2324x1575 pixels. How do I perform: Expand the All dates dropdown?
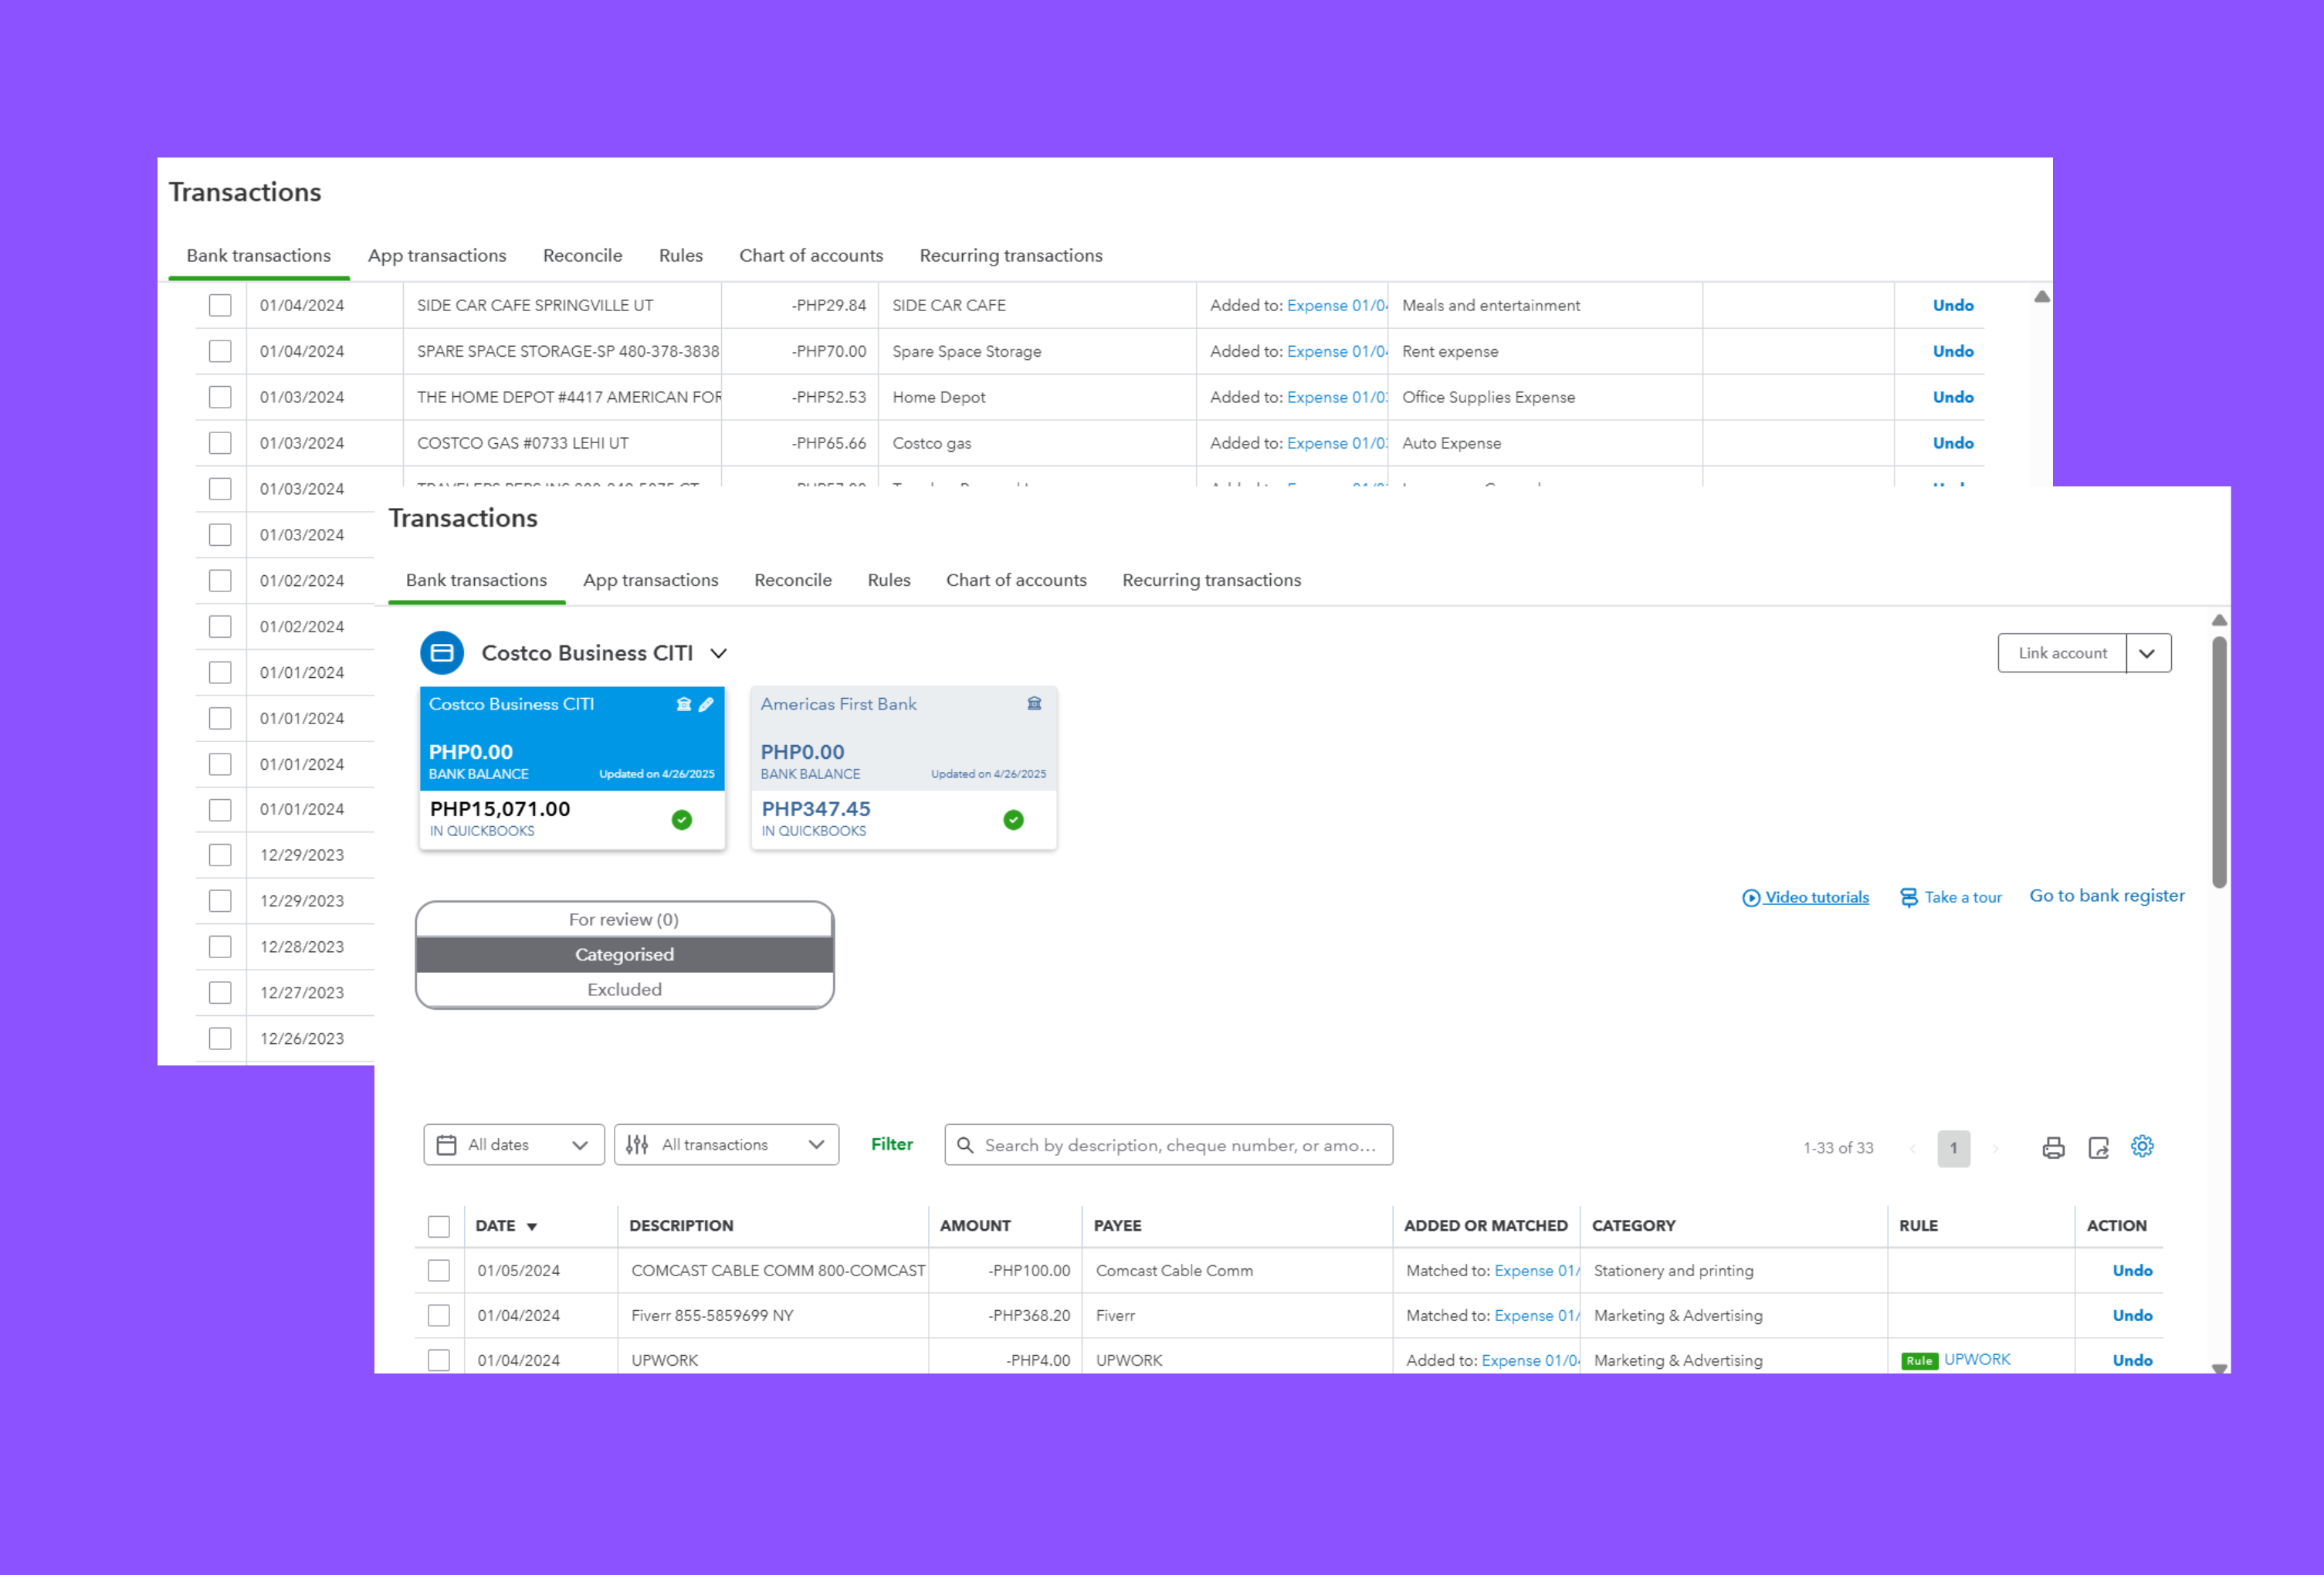pos(514,1145)
